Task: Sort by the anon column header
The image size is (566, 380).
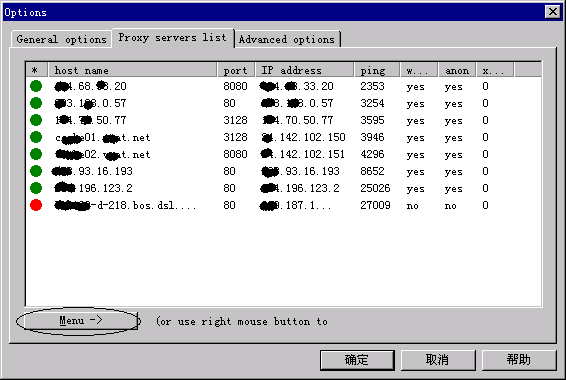Action: [x=457, y=70]
